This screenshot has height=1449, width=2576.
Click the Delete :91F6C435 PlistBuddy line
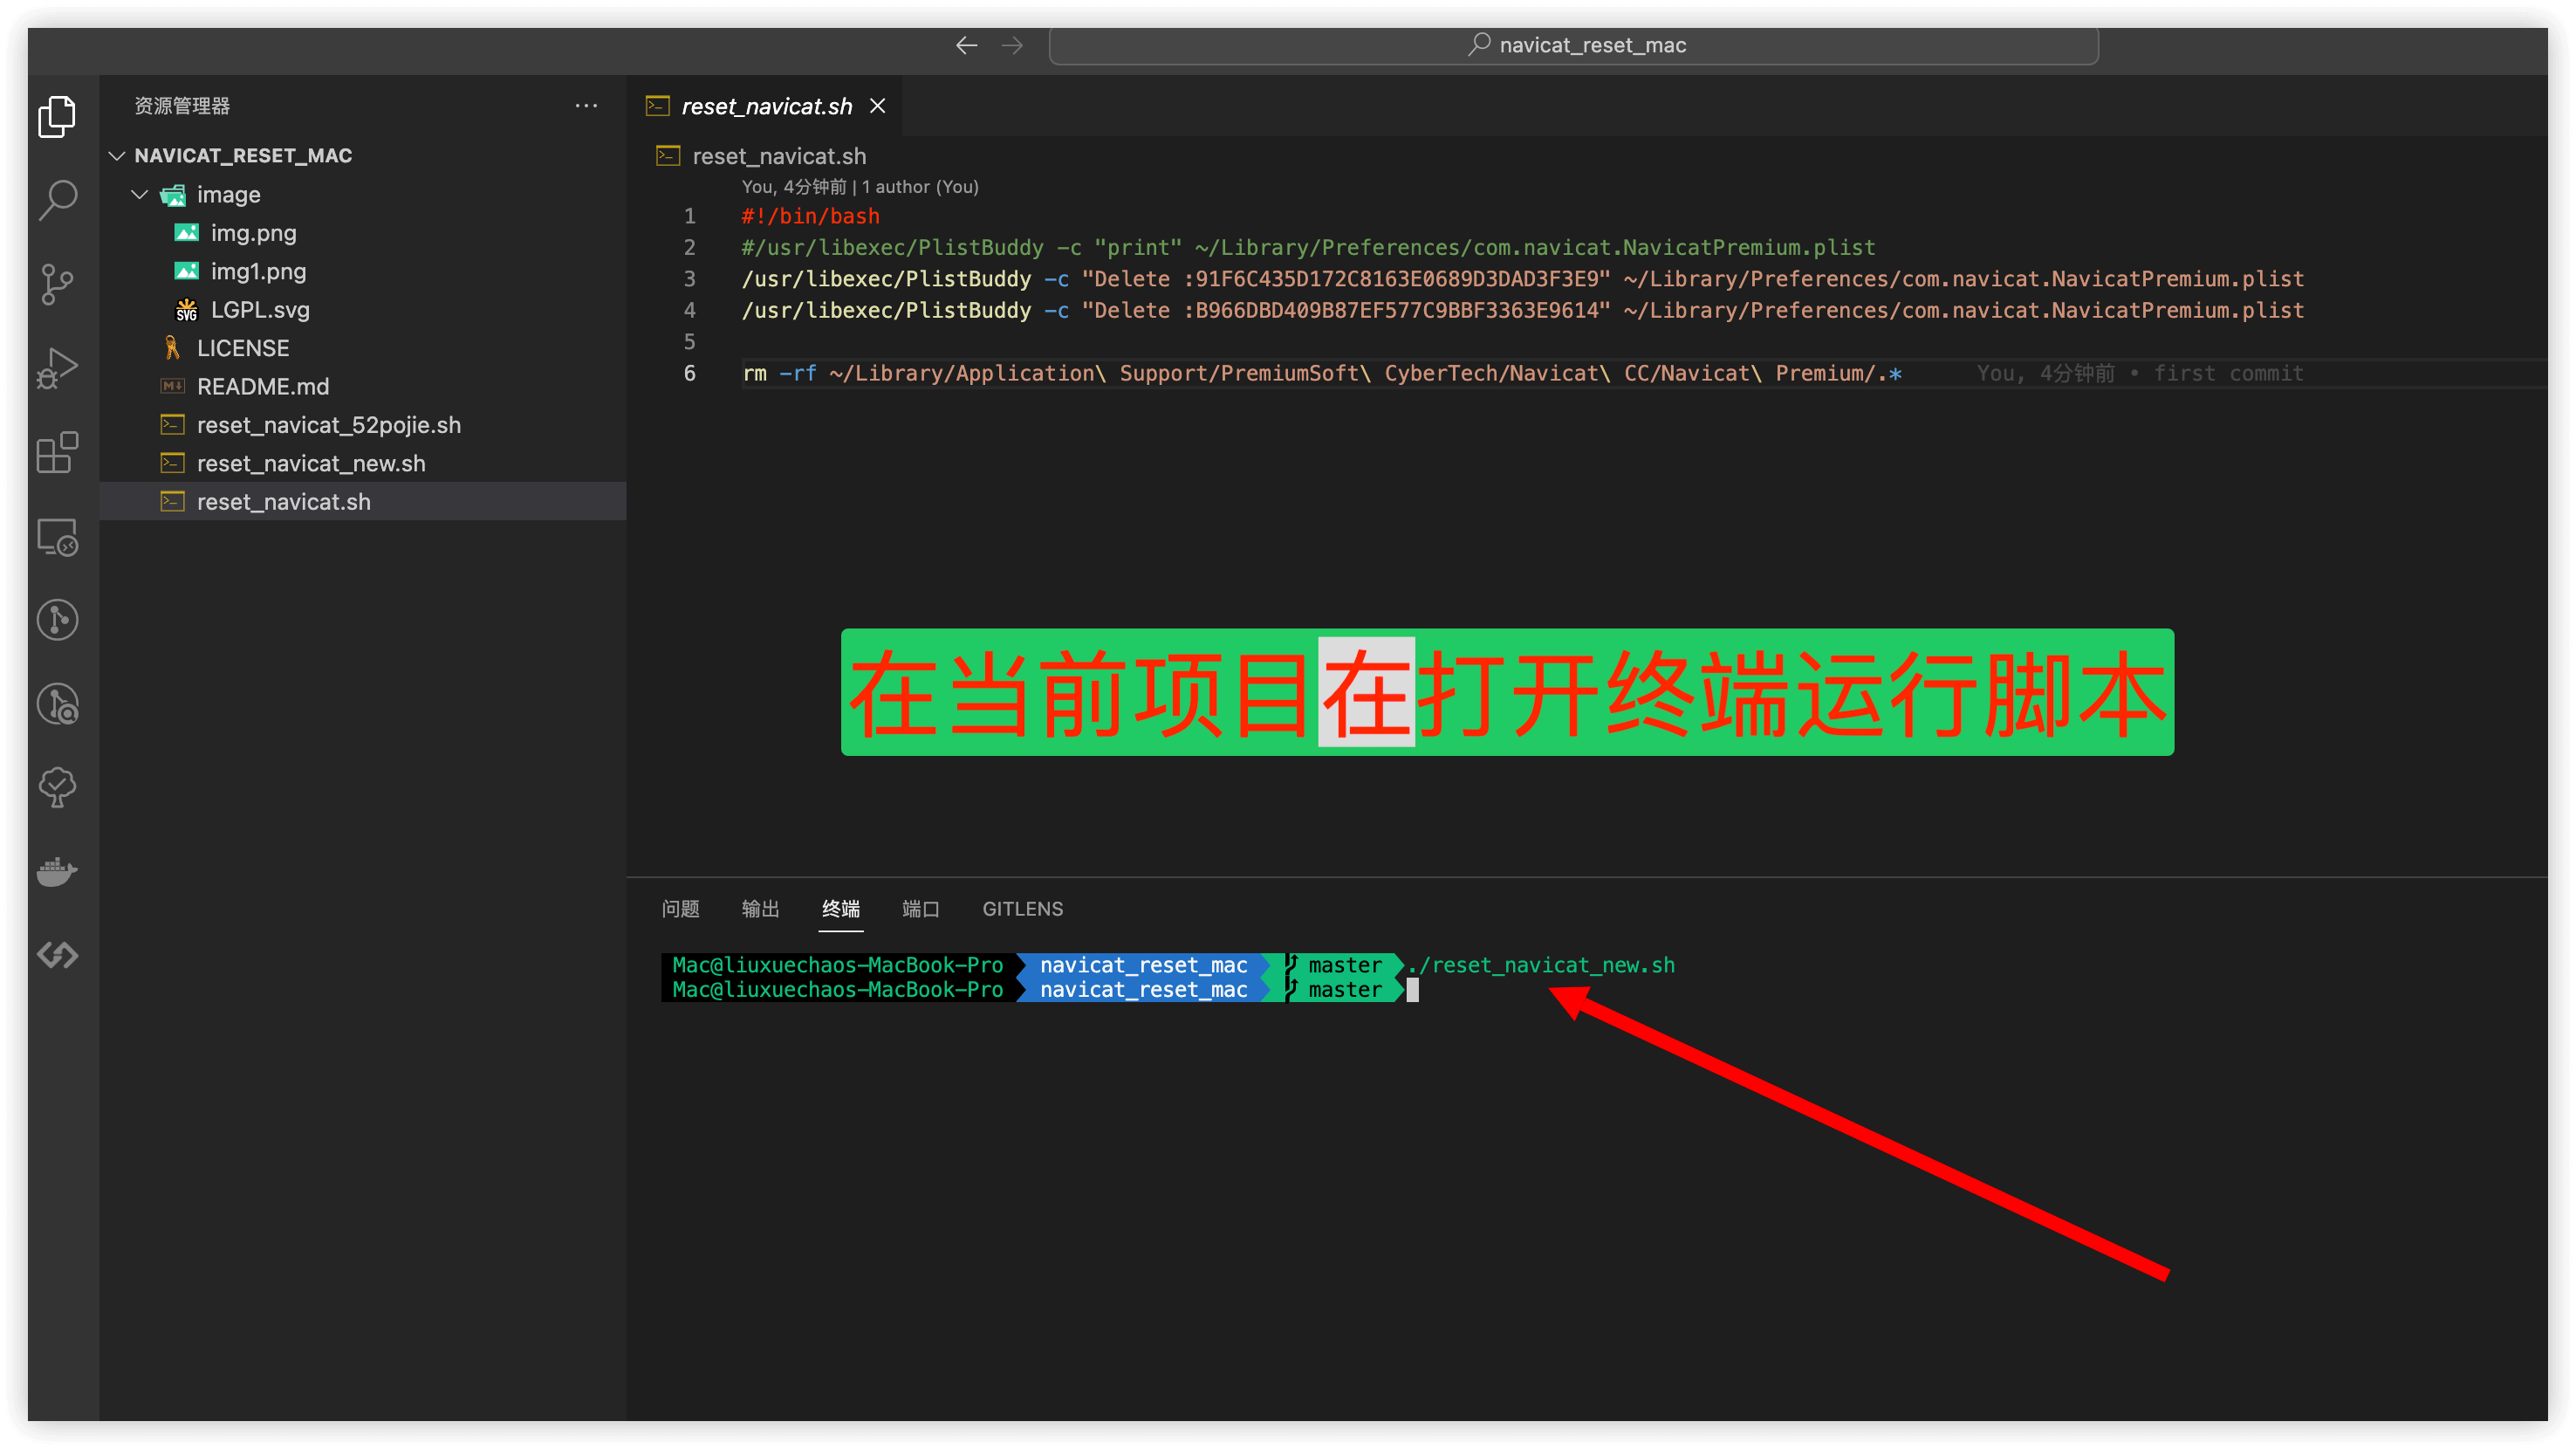coord(1522,279)
